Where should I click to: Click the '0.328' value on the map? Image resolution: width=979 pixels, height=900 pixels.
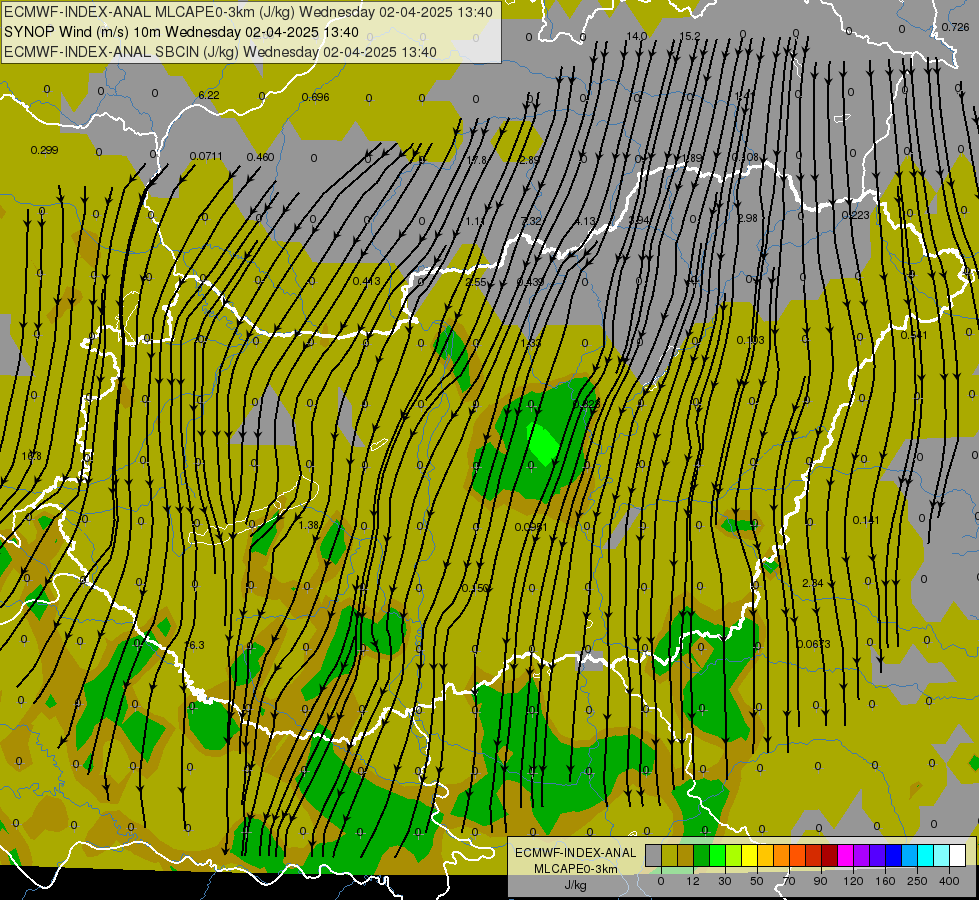586,404
